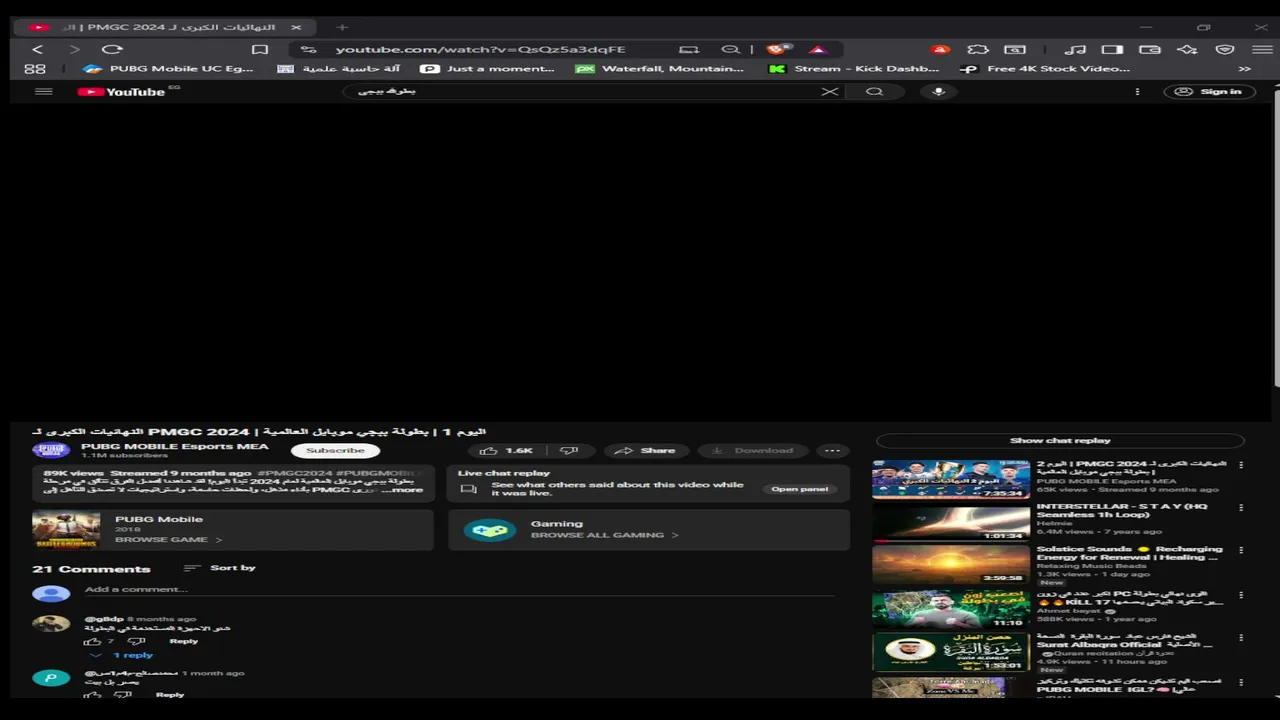Click the page vertical scrollbar
The height and width of the screenshot is (720, 1280).
1276,236
